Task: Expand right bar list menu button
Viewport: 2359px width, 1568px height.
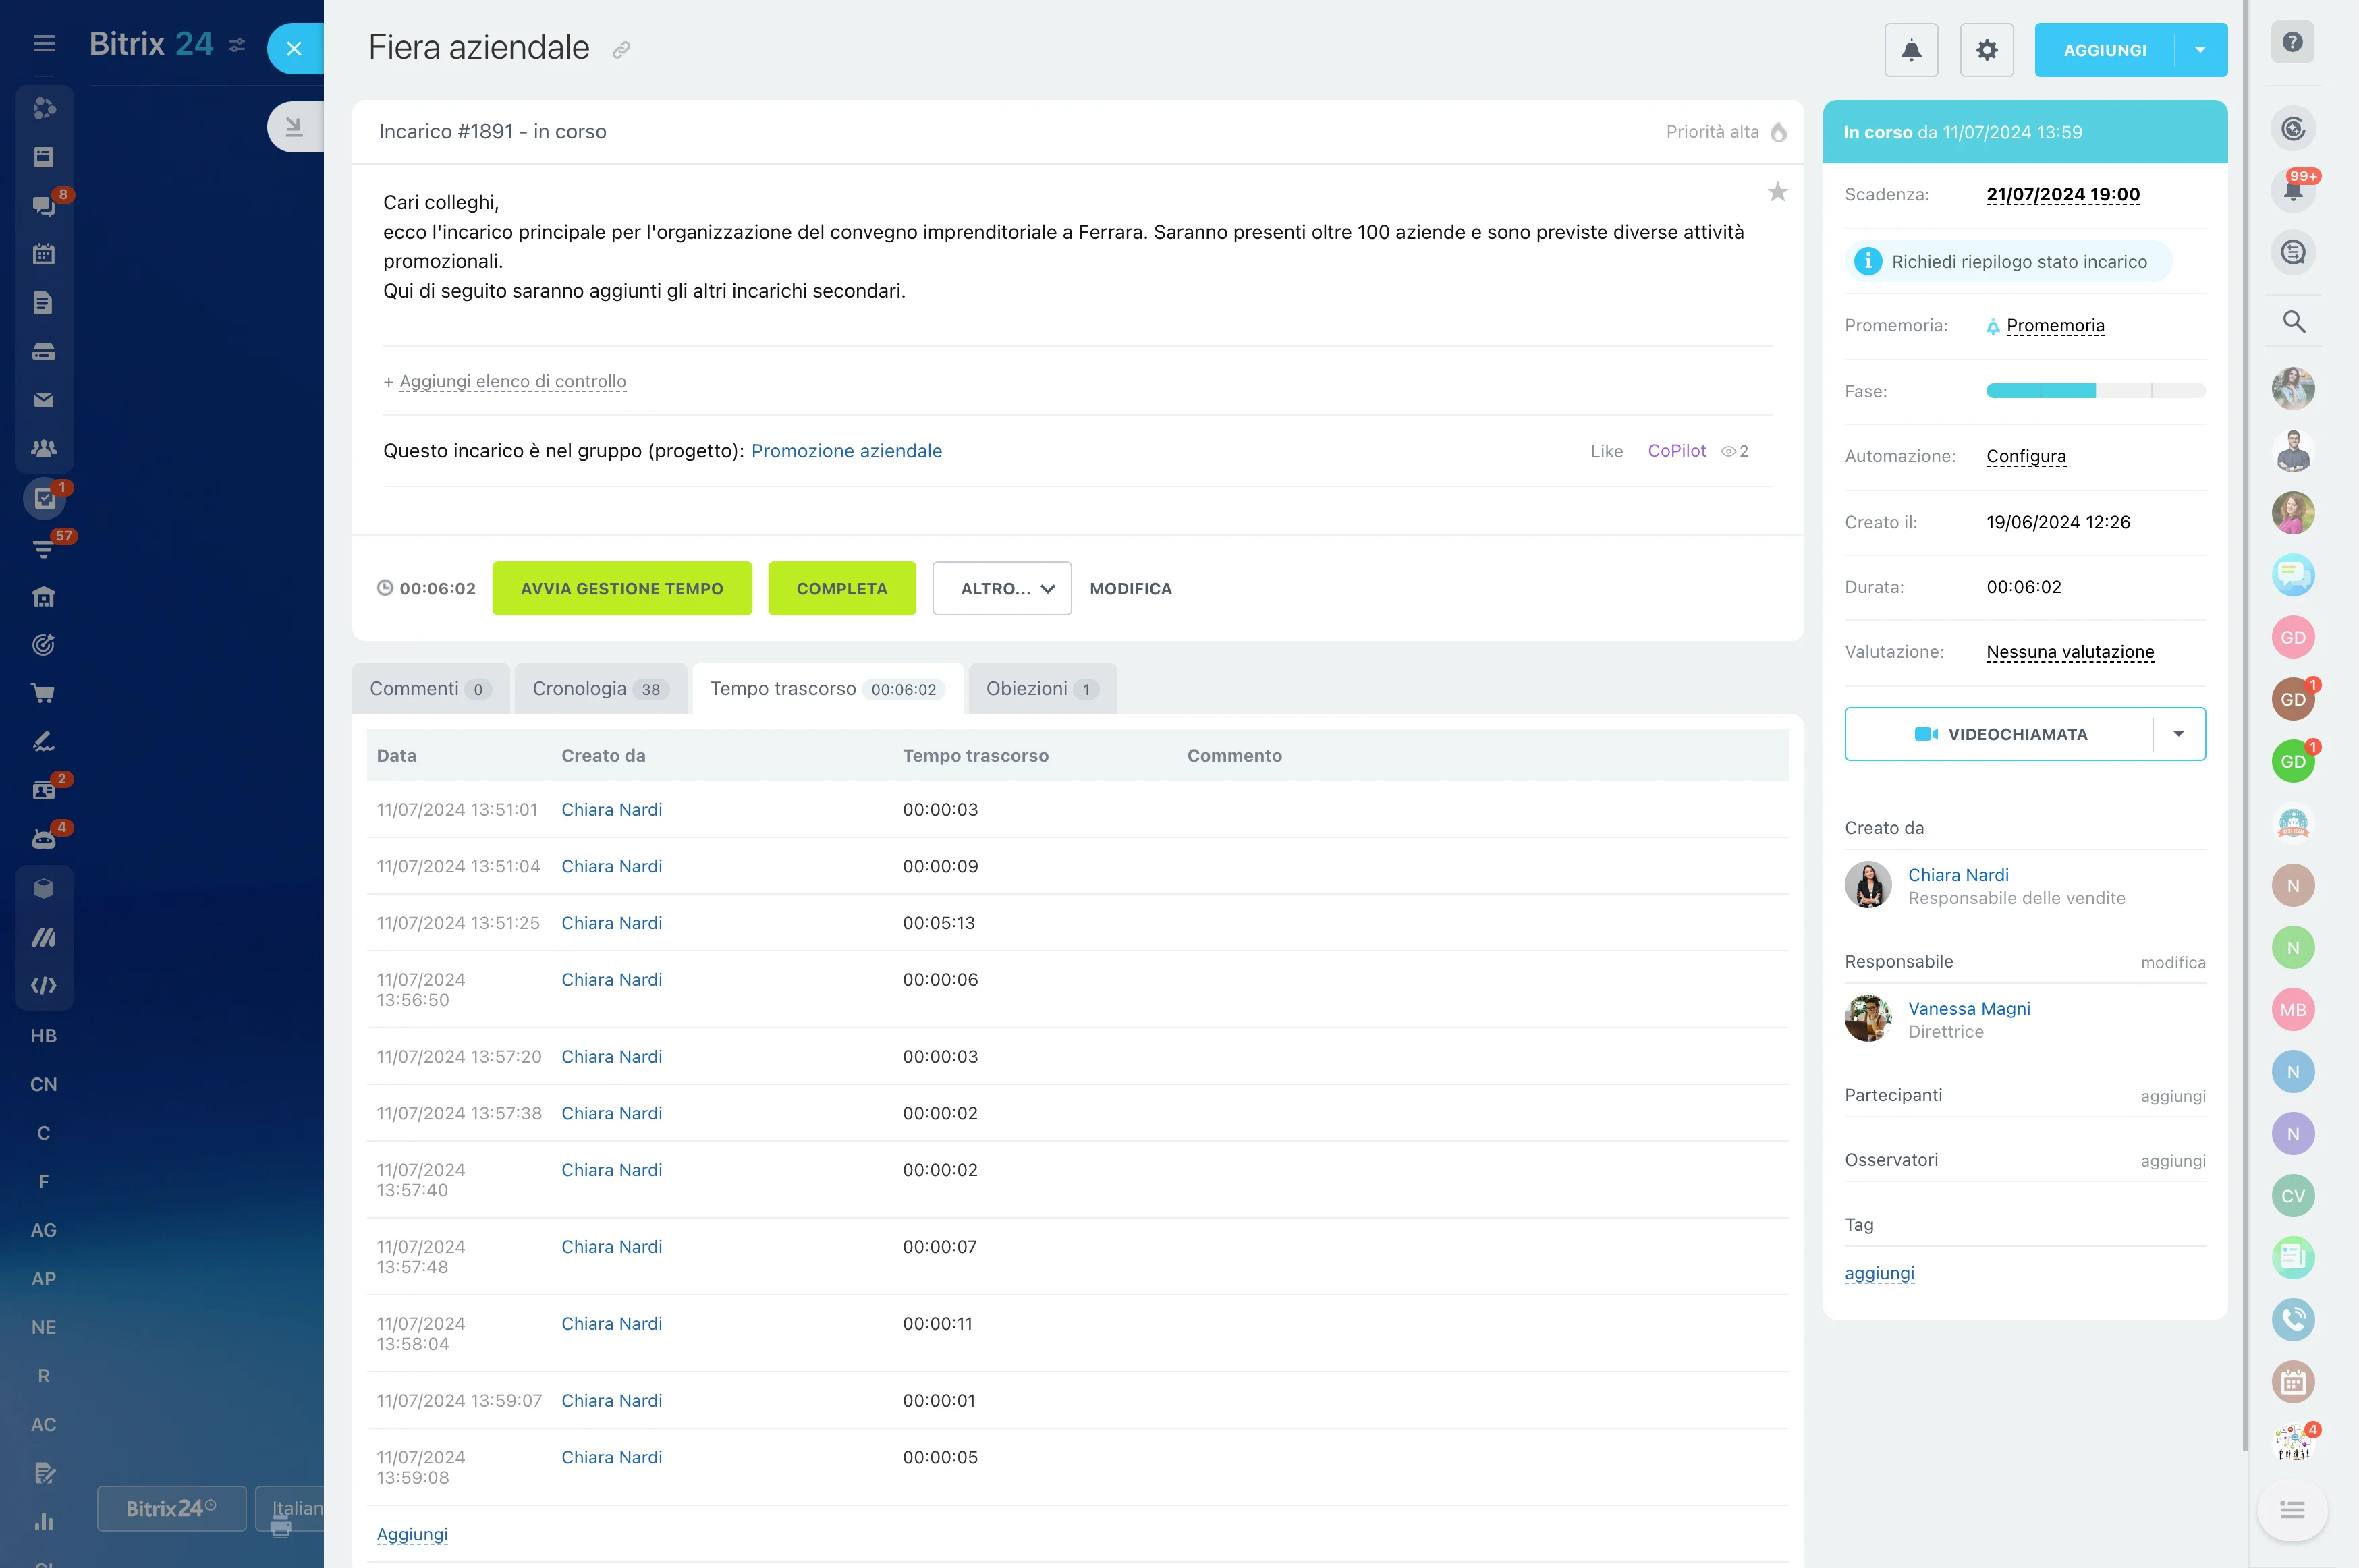Action: pos(2292,1509)
